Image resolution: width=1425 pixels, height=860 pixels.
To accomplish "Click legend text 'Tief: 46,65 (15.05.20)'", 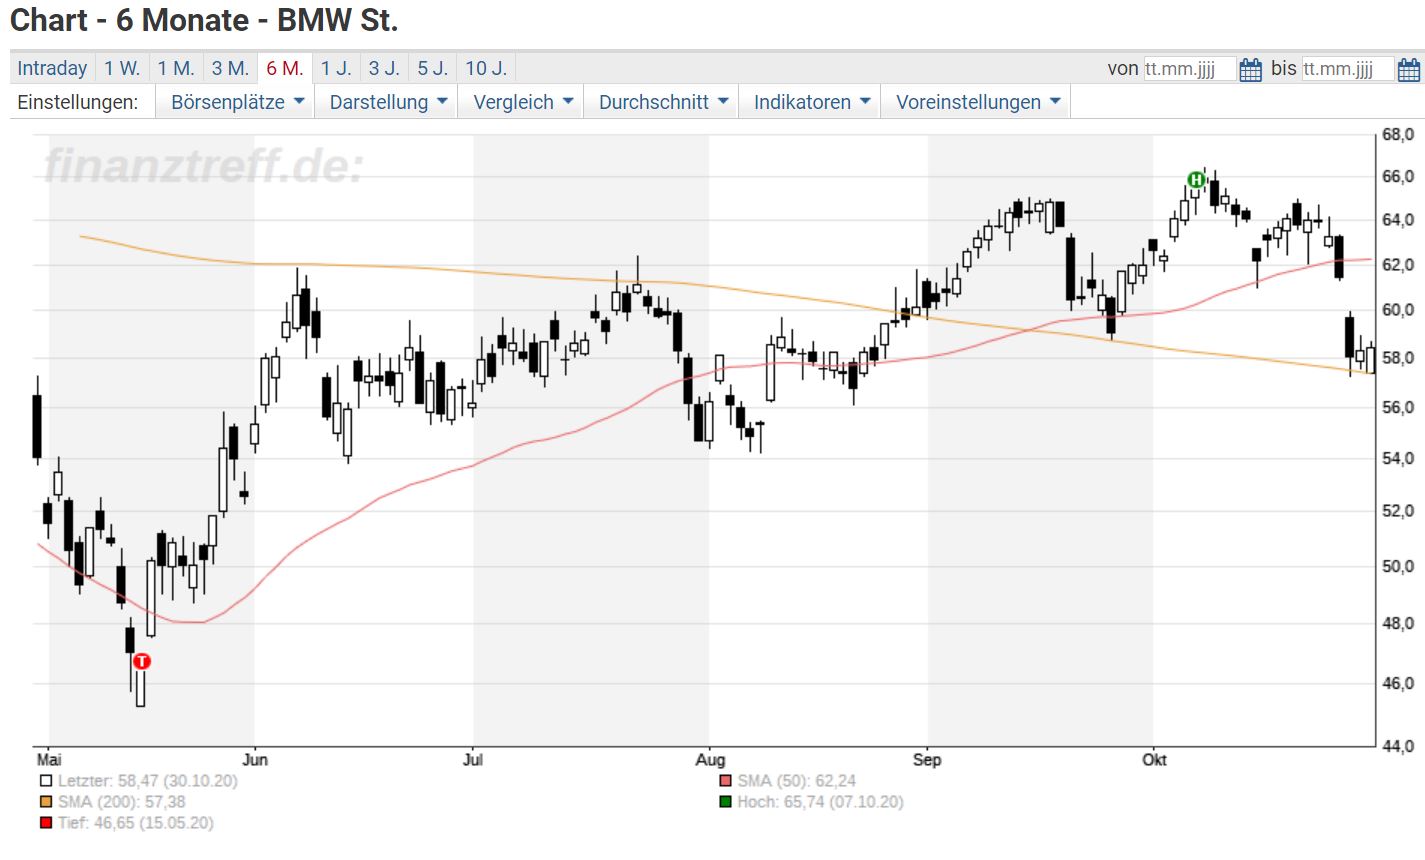I will coord(136,823).
